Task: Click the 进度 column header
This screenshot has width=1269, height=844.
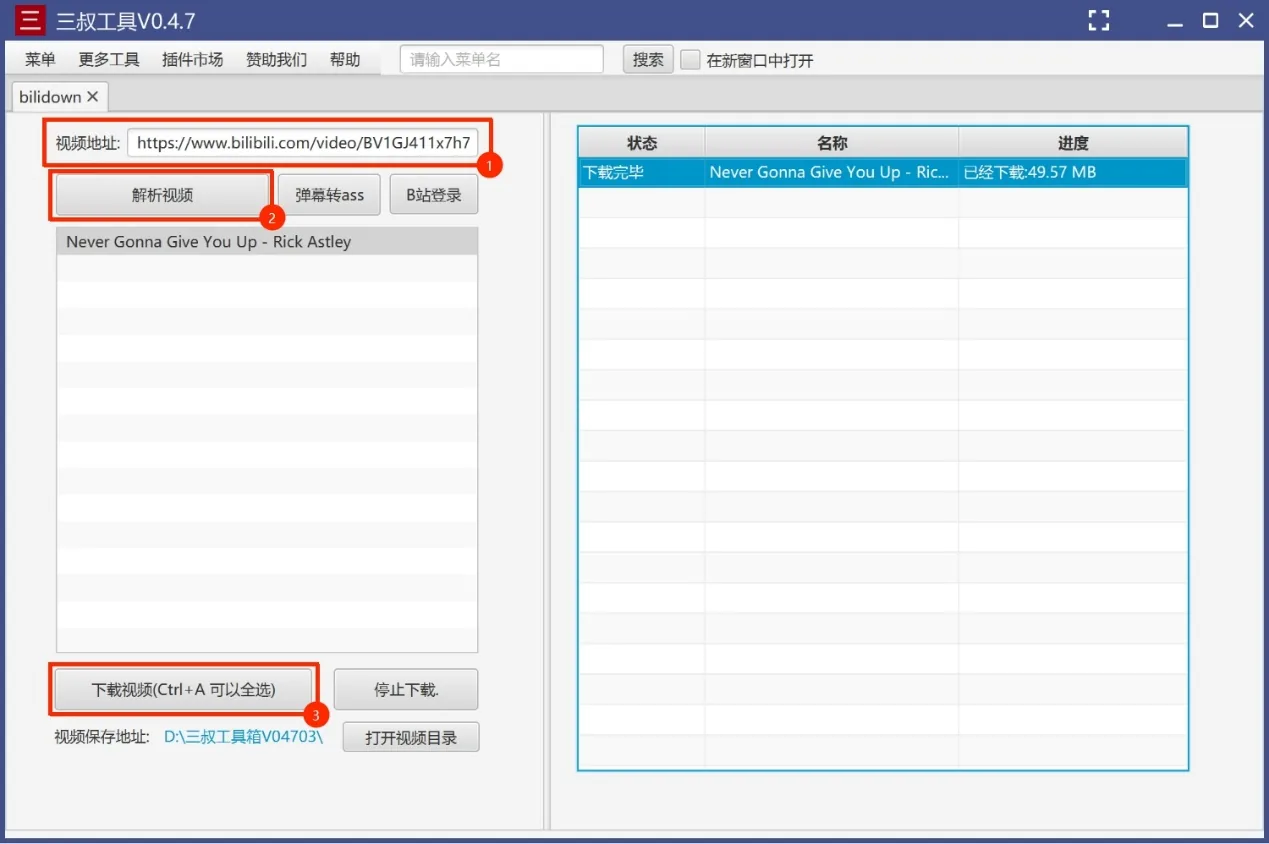Action: (x=1073, y=143)
